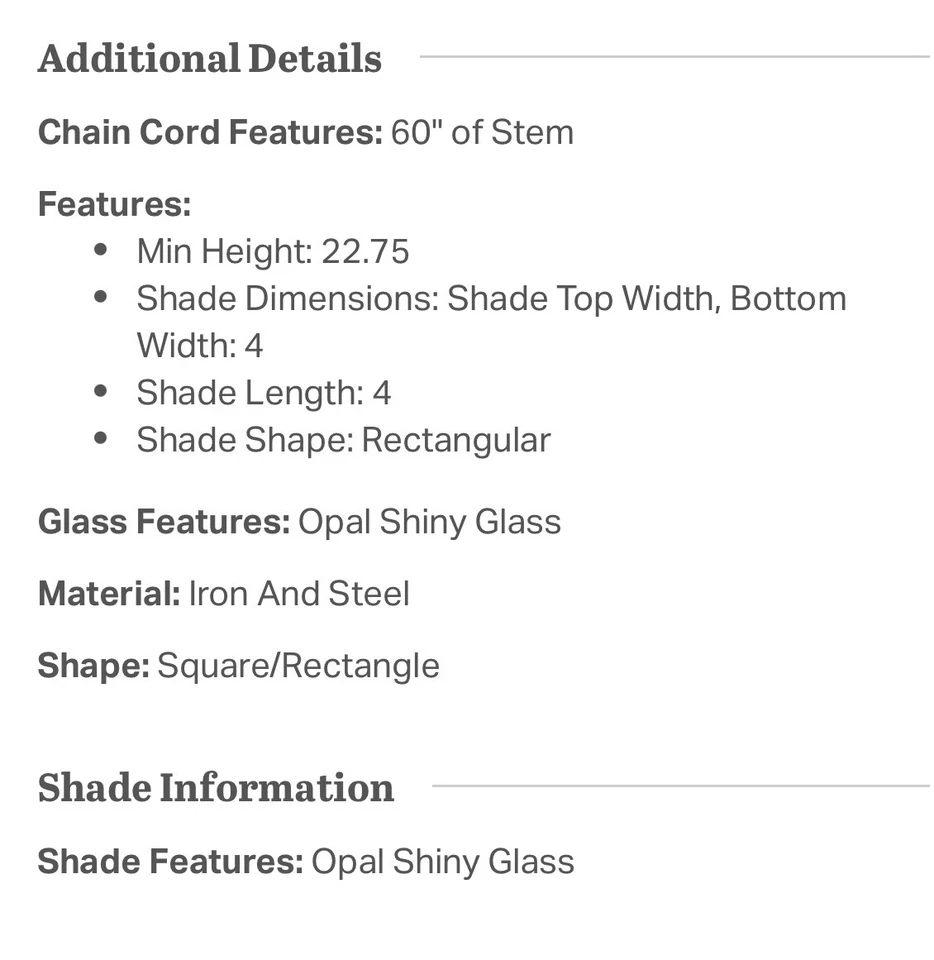Select the Chain Cord Features label
Screen dimensions: 934x960
tap(211, 132)
